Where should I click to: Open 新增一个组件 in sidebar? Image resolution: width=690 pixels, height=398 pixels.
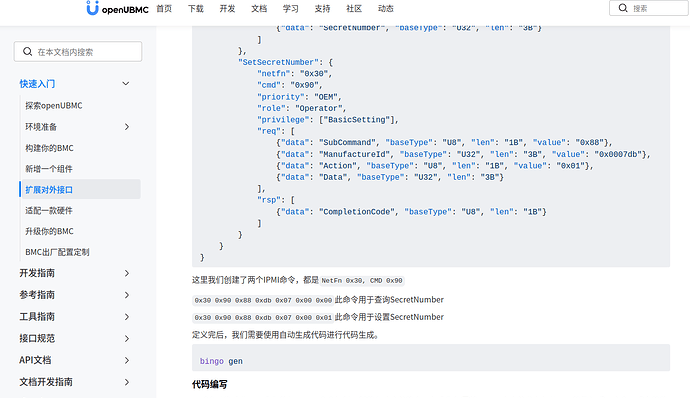coord(49,169)
